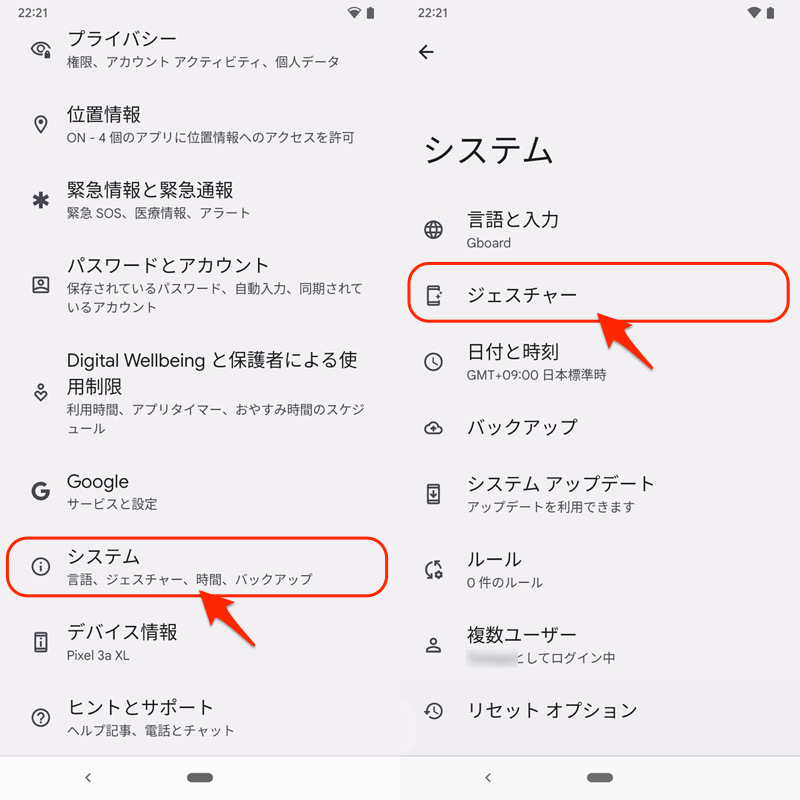The width and height of the screenshot is (800, 800).
Task: Tap the left screen home pill
Action: pyautogui.click(x=200, y=778)
